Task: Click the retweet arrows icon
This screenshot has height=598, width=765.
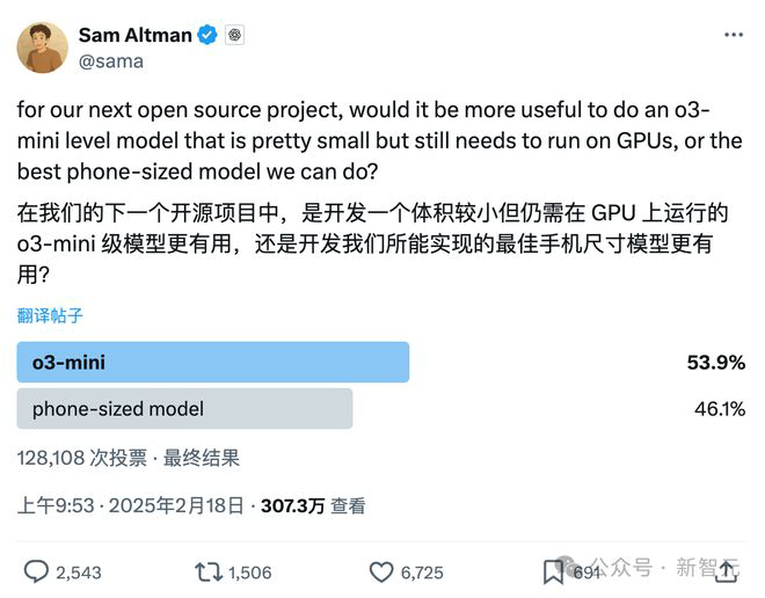Action: [x=208, y=572]
